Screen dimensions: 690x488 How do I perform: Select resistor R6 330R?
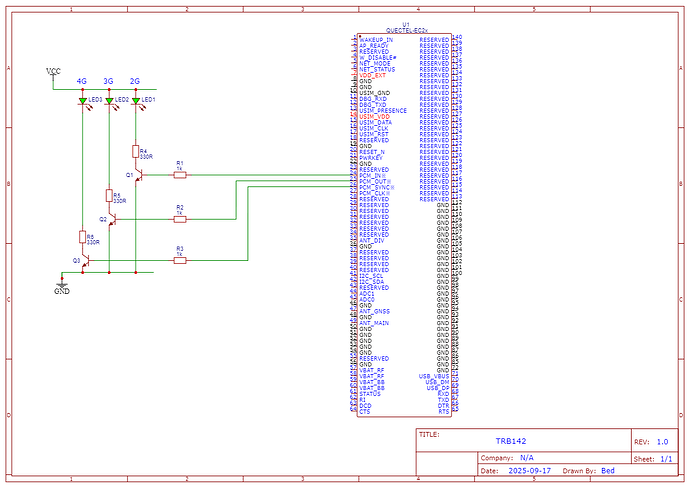[81, 237]
